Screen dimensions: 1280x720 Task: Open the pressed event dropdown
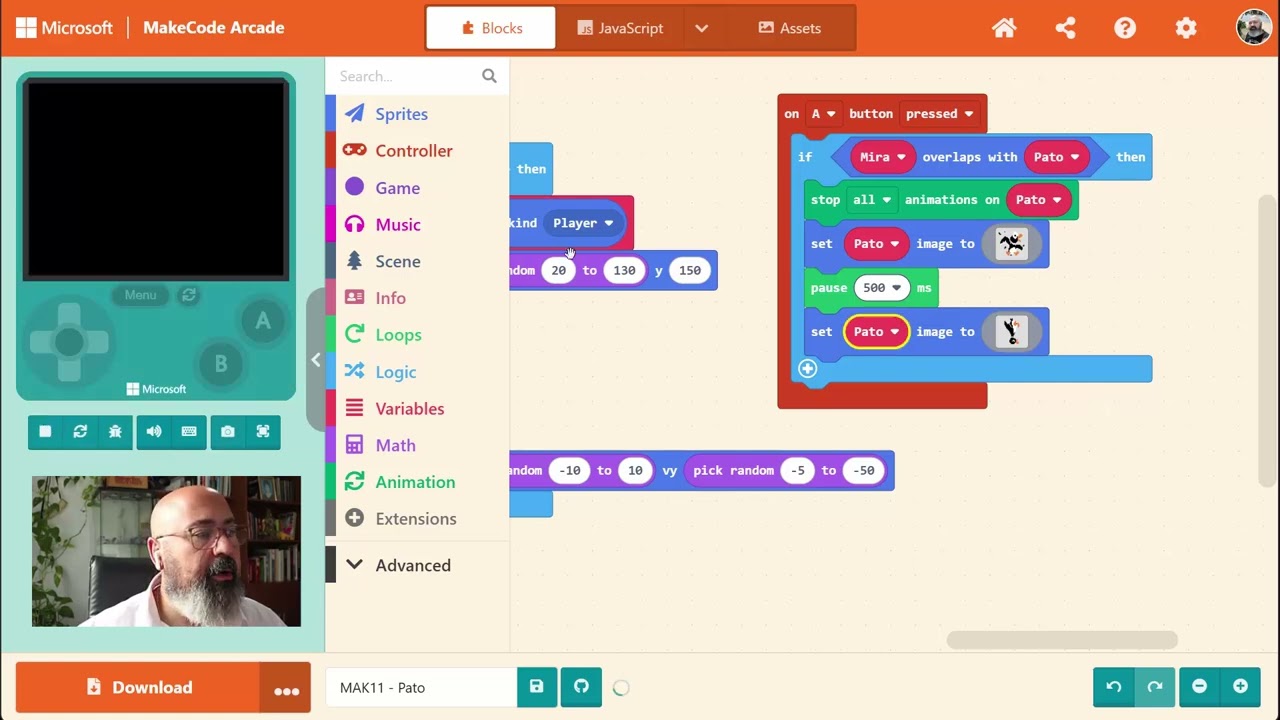pyautogui.click(x=939, y=114)
